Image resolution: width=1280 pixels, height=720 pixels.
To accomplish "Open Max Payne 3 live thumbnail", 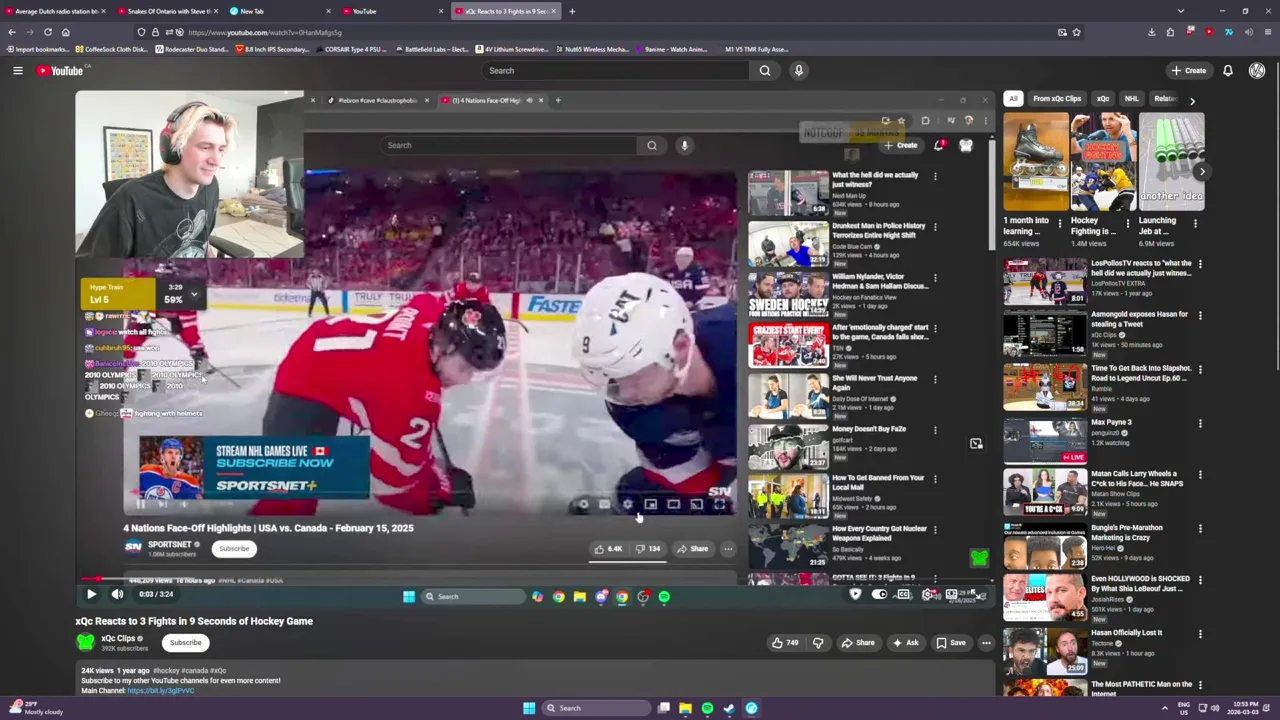I will [x=1045, y=440].
